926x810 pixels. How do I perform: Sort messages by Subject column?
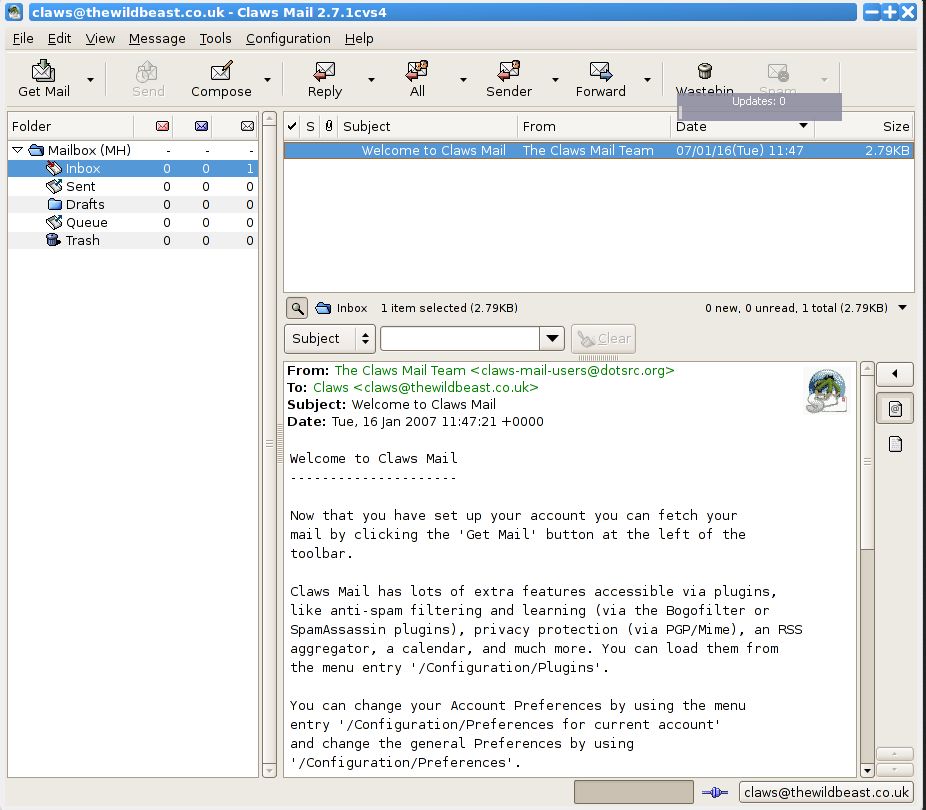428,126
